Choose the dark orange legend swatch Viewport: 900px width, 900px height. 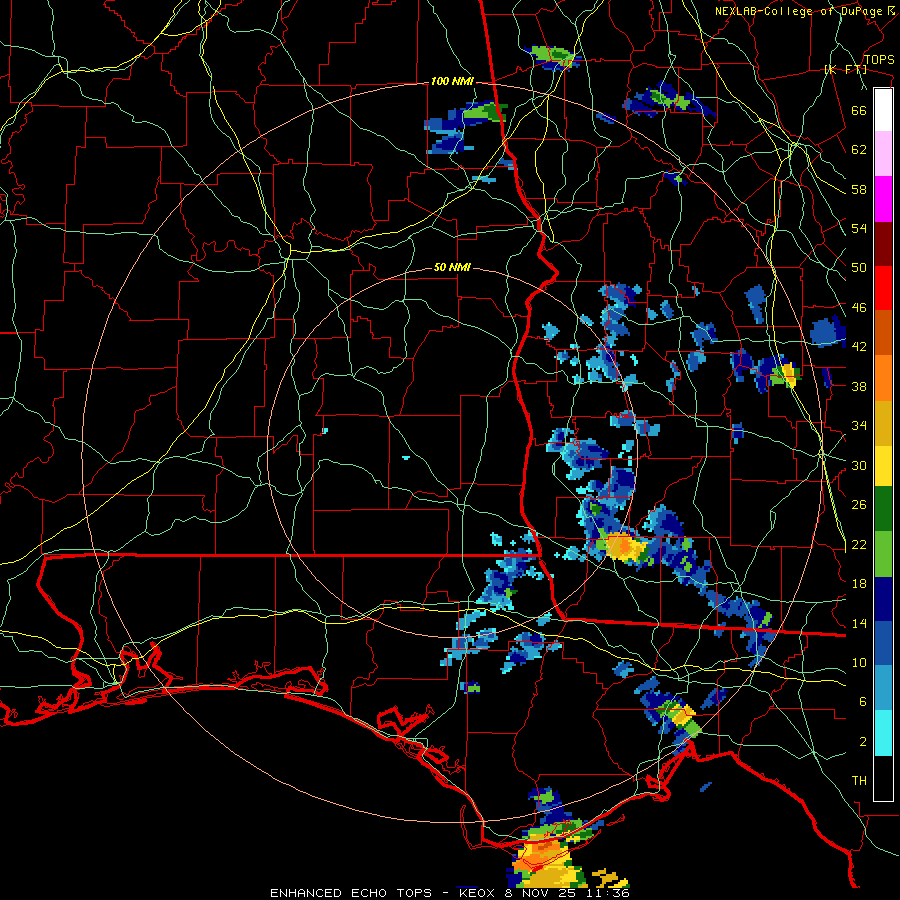[x=883, y=333]
